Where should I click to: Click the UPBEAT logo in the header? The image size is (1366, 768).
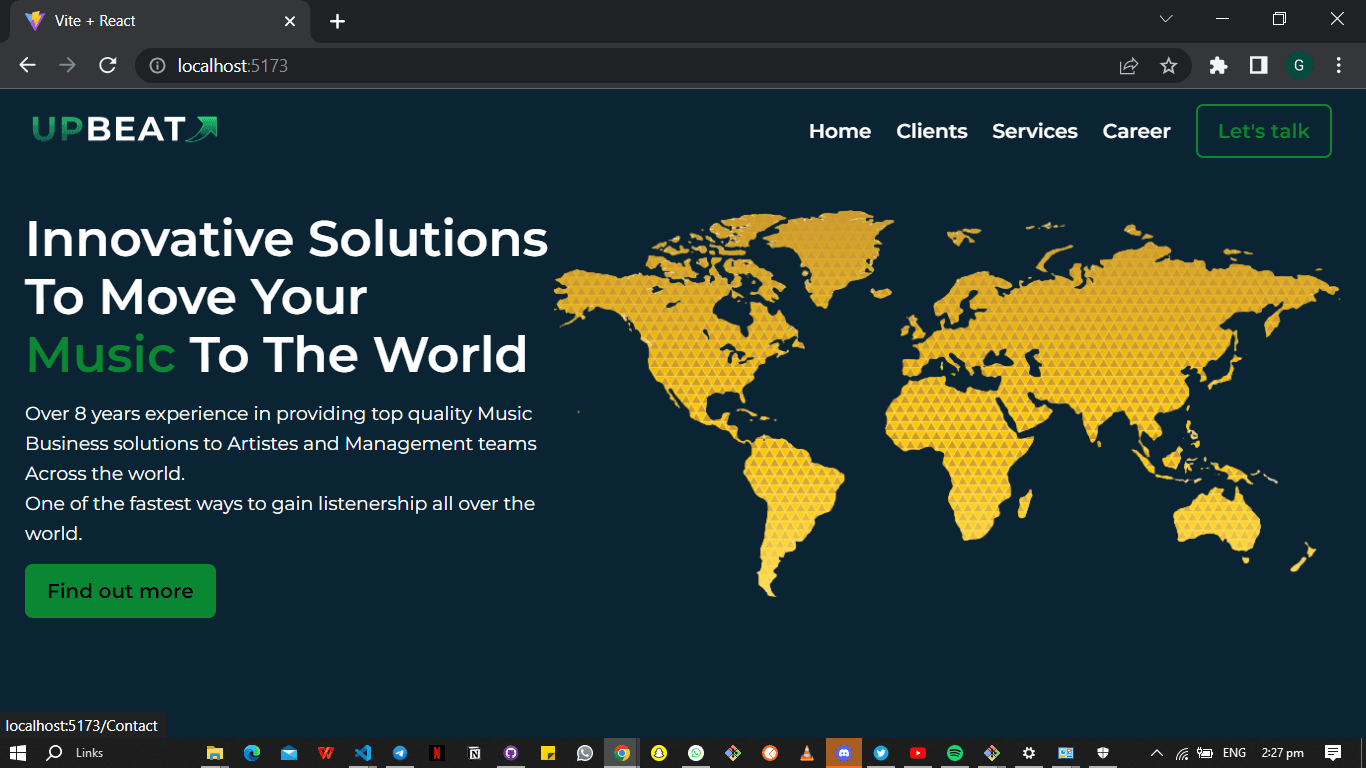tap(124, 129)
